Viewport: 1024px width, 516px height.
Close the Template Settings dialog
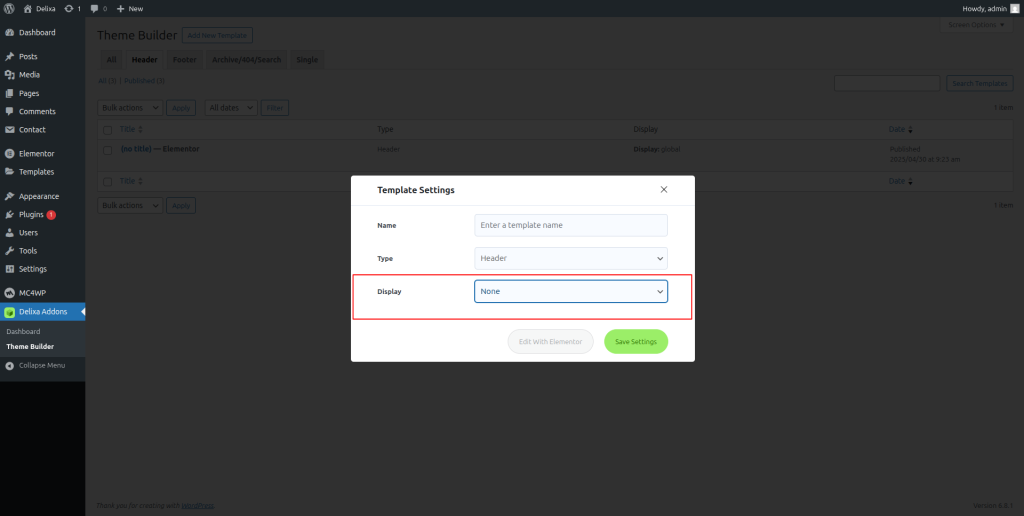pos(664,189)
